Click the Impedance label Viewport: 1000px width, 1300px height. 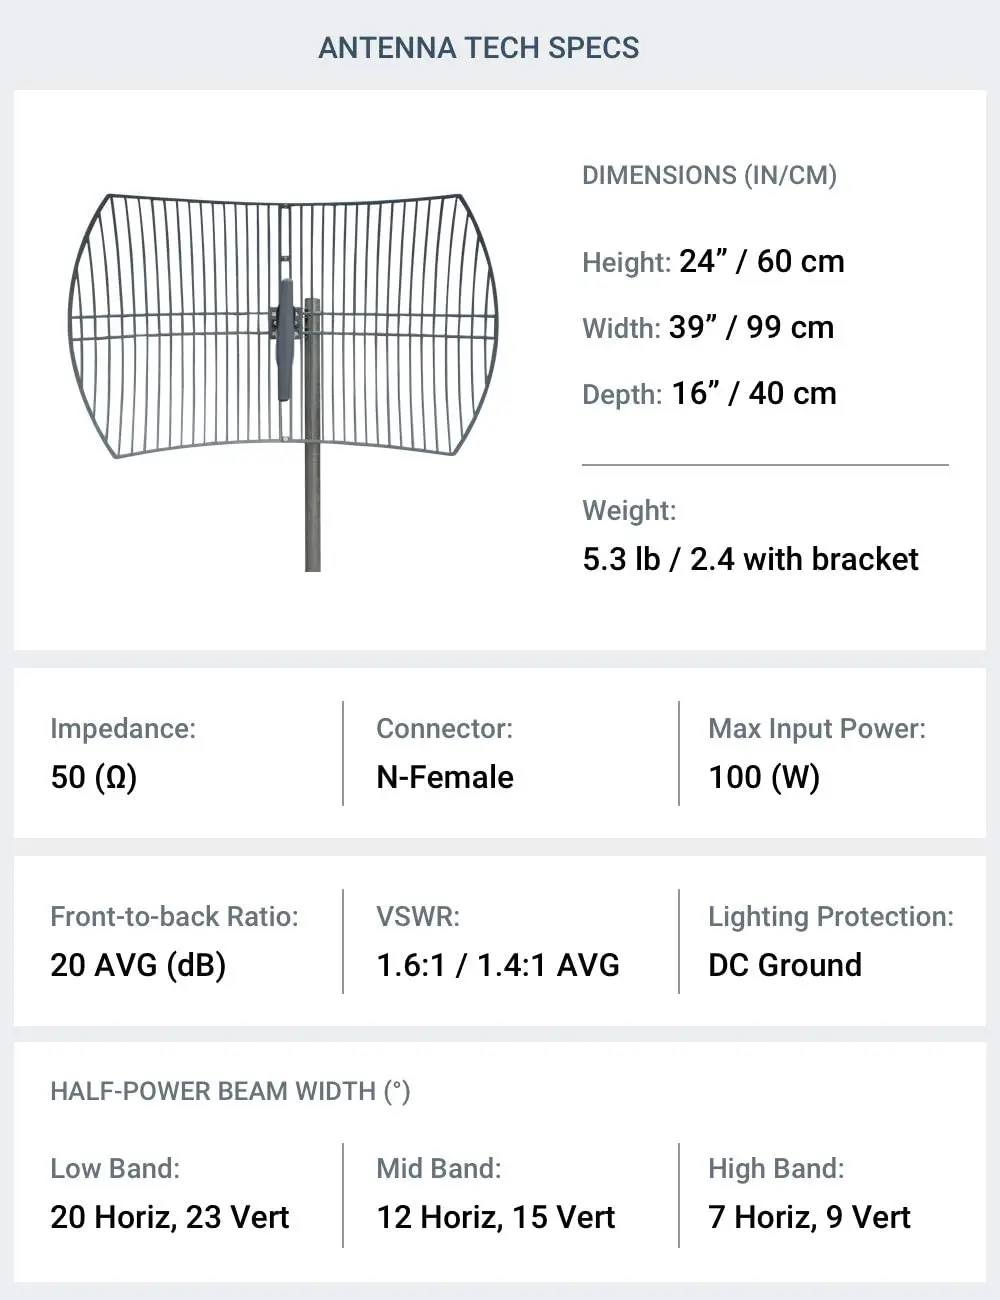(x=123, y=728)
